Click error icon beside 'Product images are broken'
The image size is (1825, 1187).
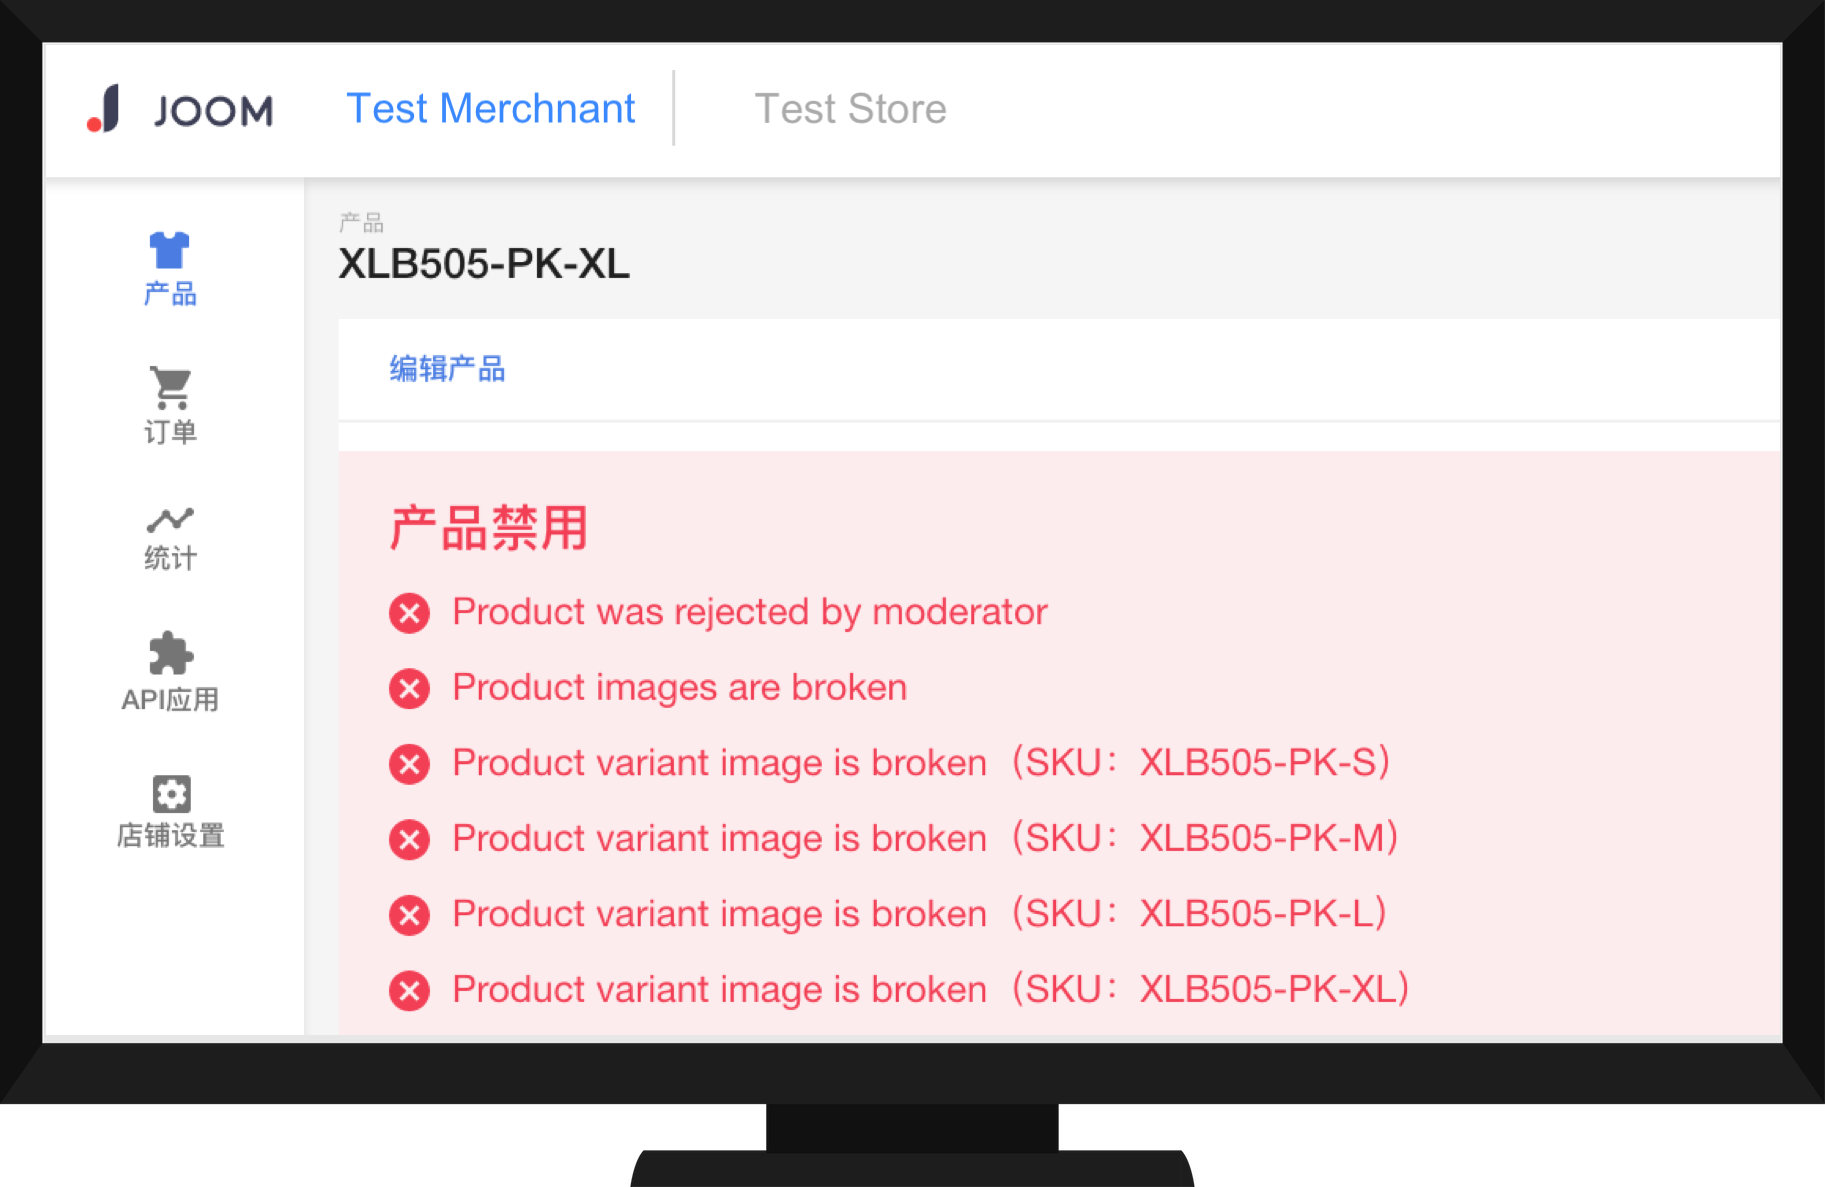(x=408, y=688)
